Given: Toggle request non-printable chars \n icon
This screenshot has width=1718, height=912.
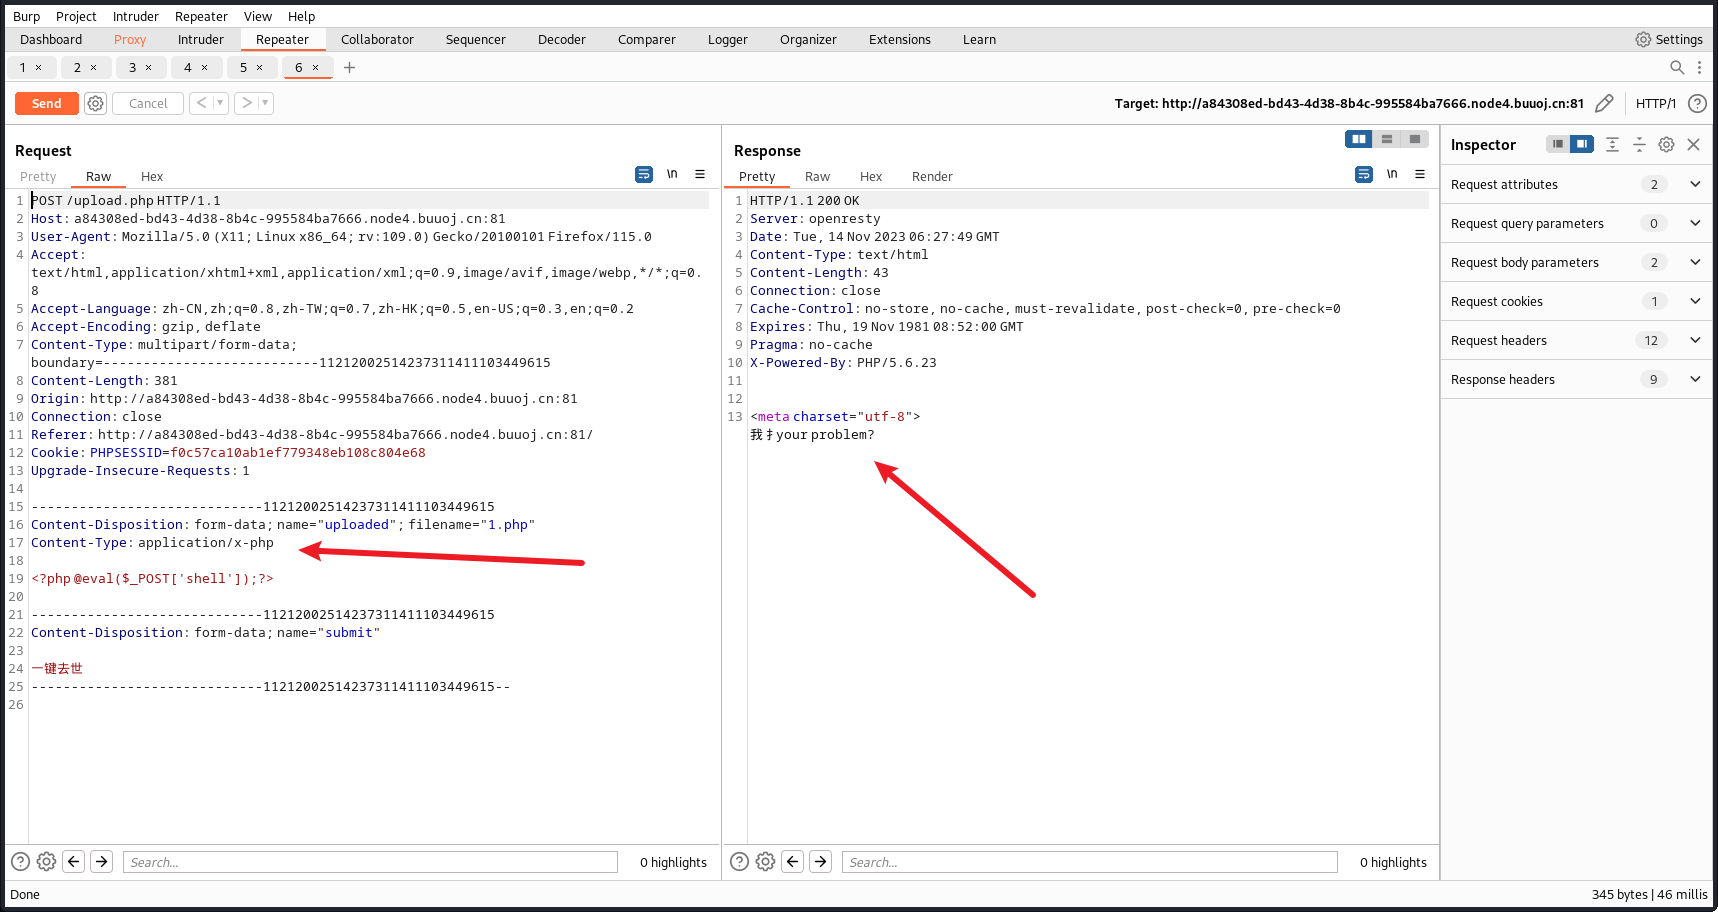Looking at the screenshot, I should click(x=672, y=174).
